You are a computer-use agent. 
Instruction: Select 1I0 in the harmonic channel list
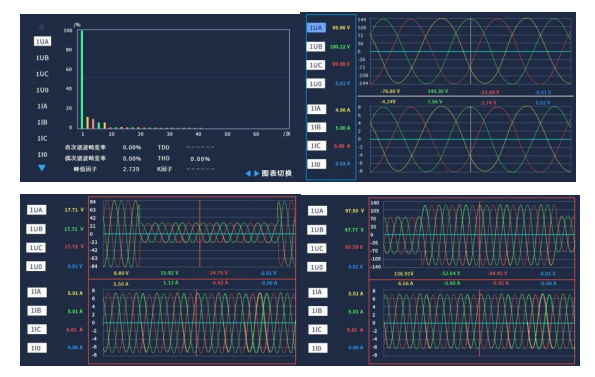tap(42, 154)
